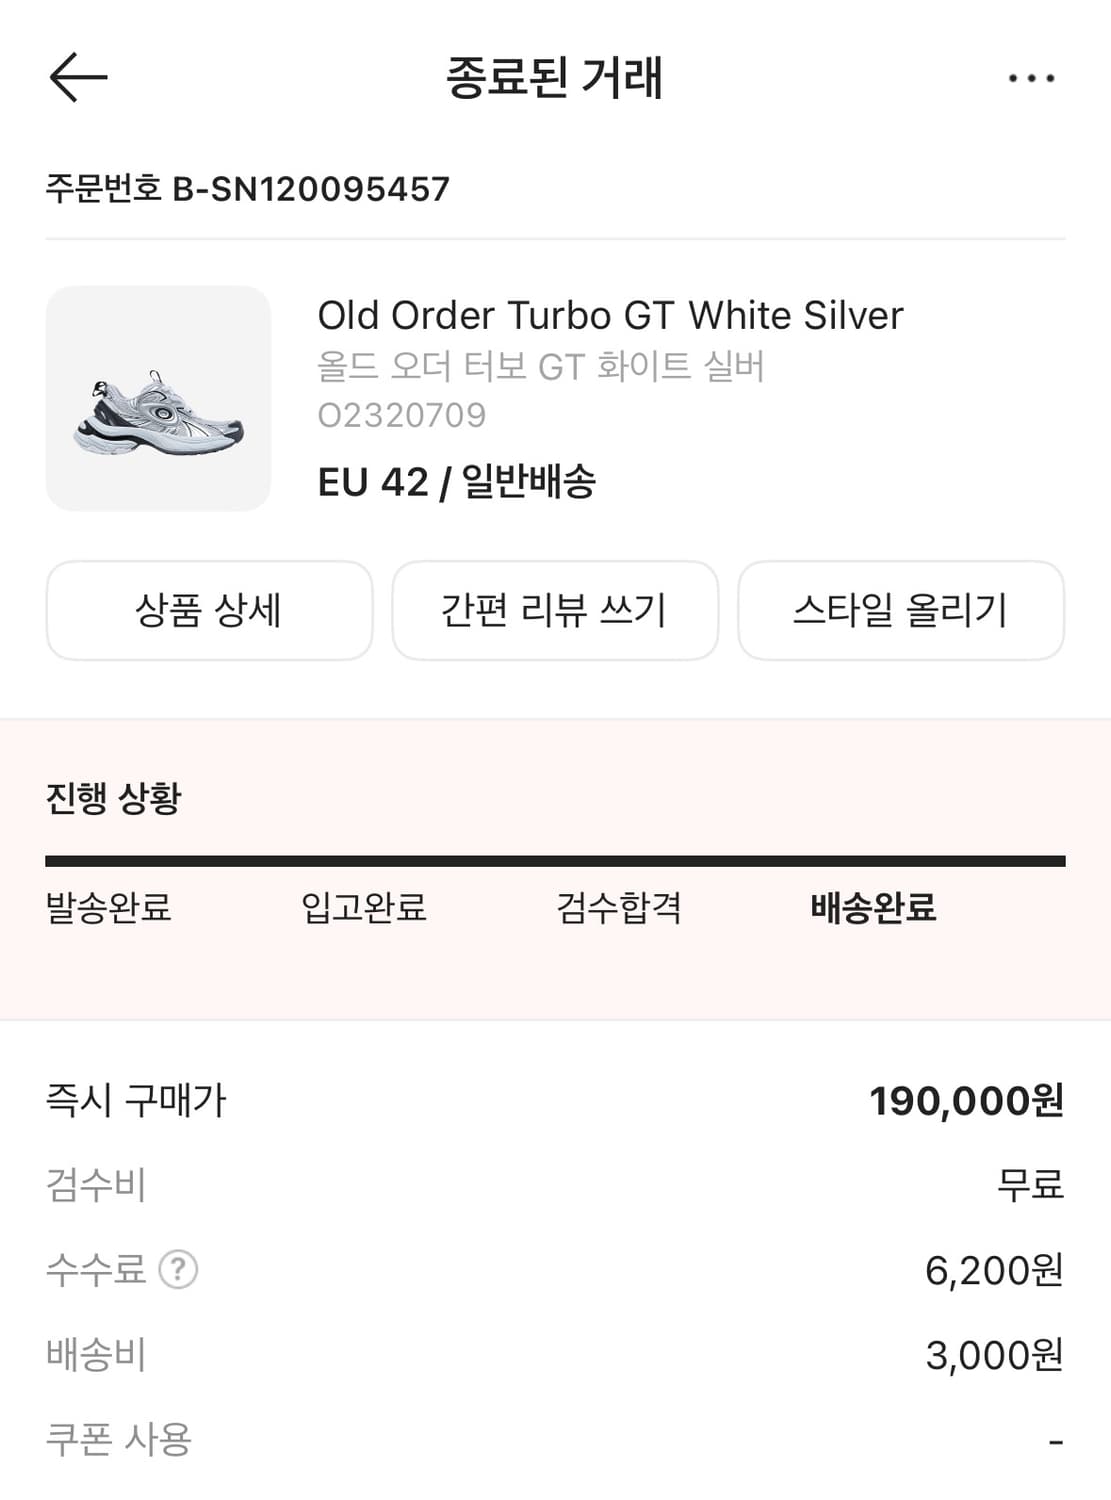Image resolution: width=1111 pixels, height=1500 pixels.
Task: Tap the model number O2320709
Action: [402, 415]
